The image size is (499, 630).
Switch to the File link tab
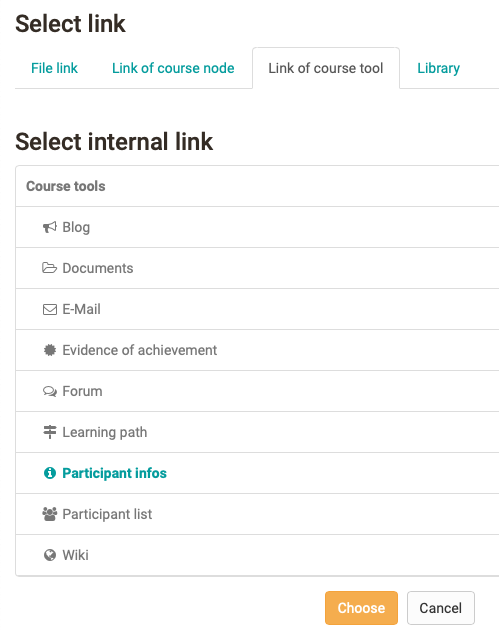(54, 68)
